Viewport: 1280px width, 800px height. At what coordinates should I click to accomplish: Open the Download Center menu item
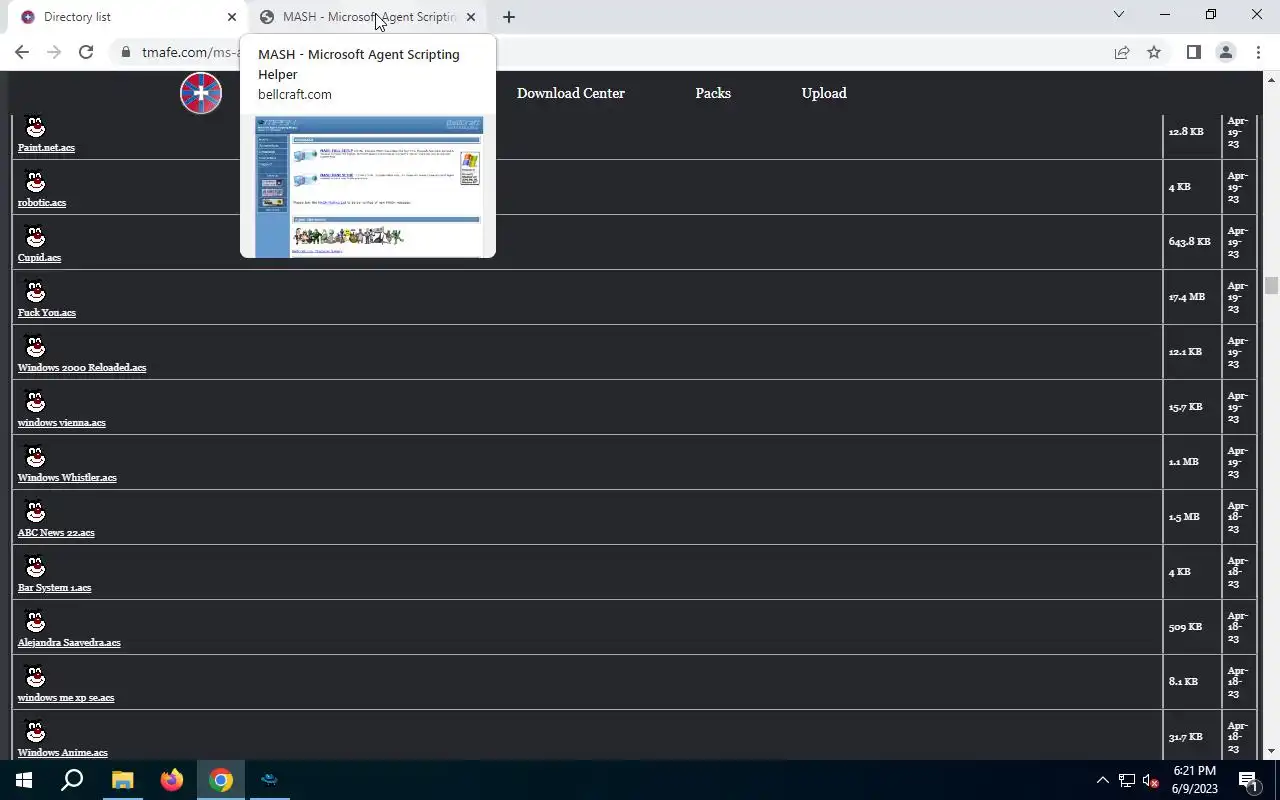571,93
